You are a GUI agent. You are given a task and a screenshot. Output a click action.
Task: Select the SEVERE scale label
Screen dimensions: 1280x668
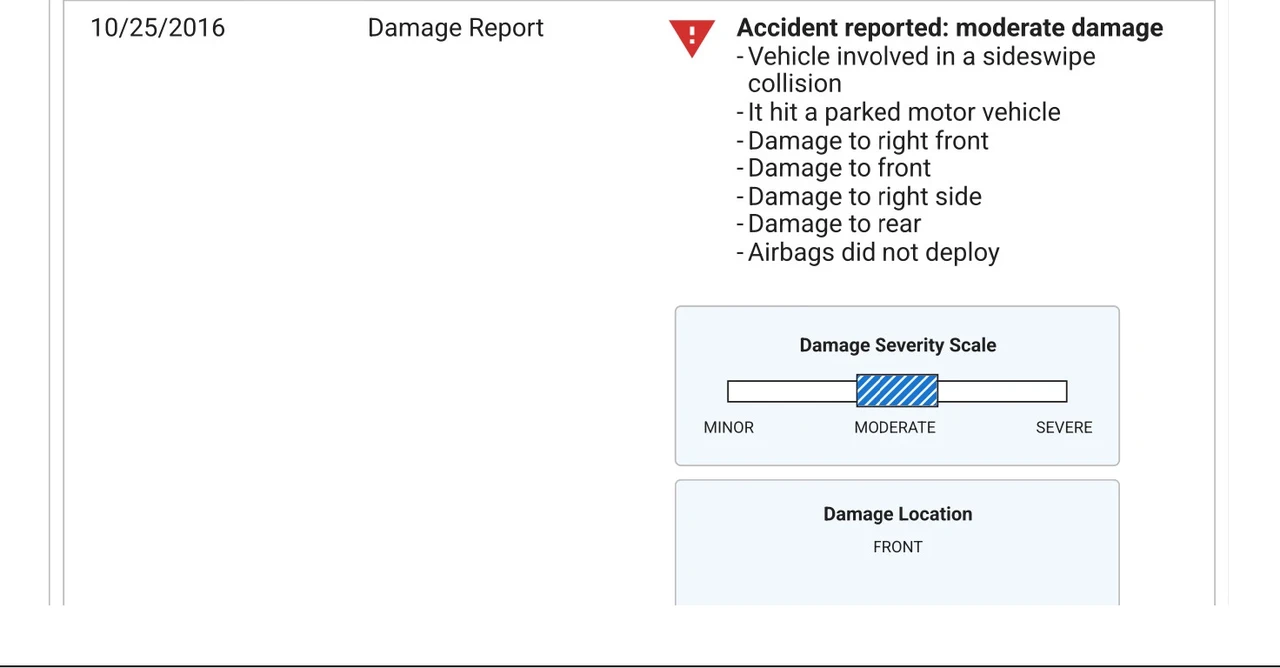pos(1064,427)
